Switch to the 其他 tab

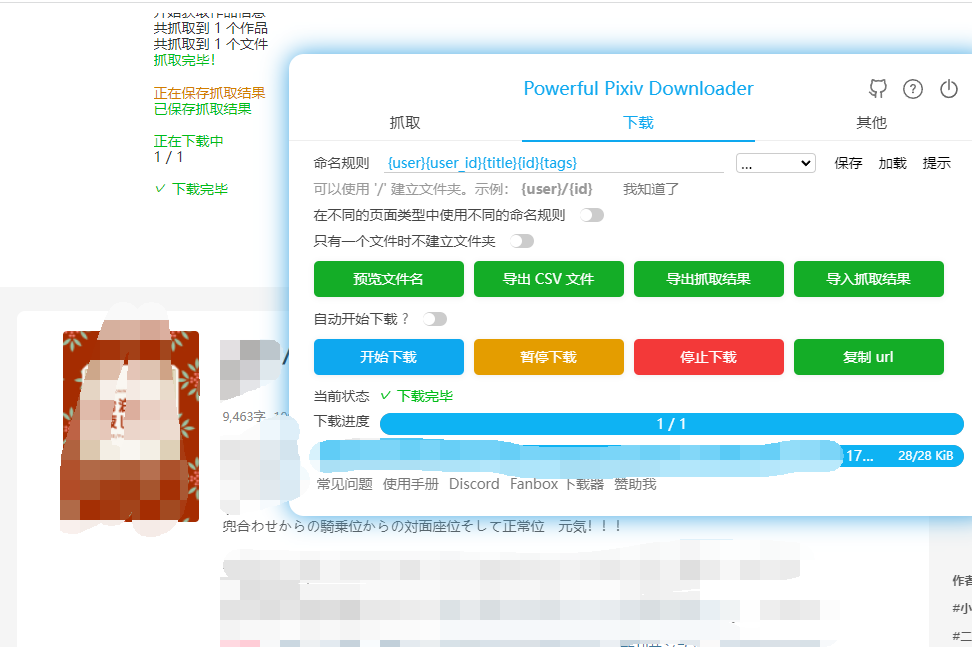pos(872,123)
